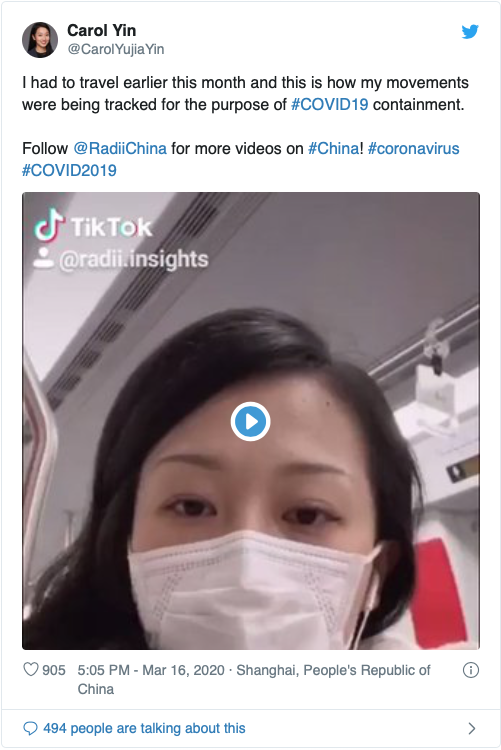Like the tweet with the heart icon
Image resolution: width=501 pixels, height=750 pixels.
(31, 670)
